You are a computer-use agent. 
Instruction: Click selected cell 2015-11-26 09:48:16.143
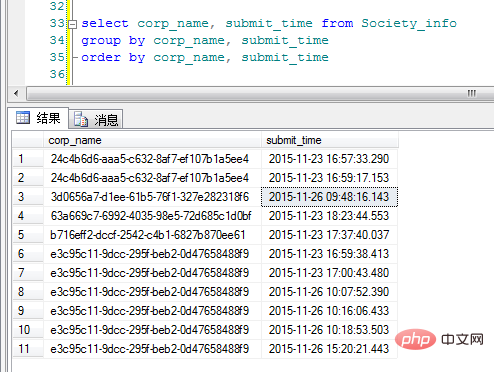[x=330, y=197]
